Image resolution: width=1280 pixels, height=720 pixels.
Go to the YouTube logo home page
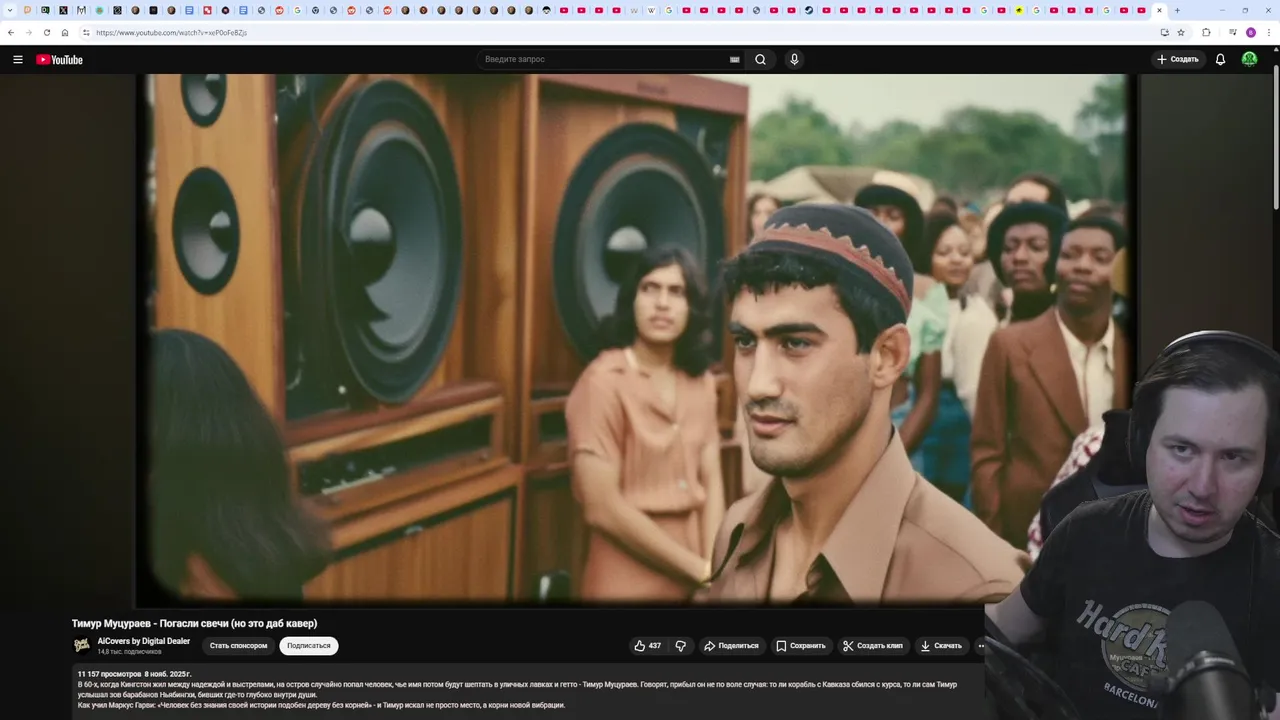point(60,60)
